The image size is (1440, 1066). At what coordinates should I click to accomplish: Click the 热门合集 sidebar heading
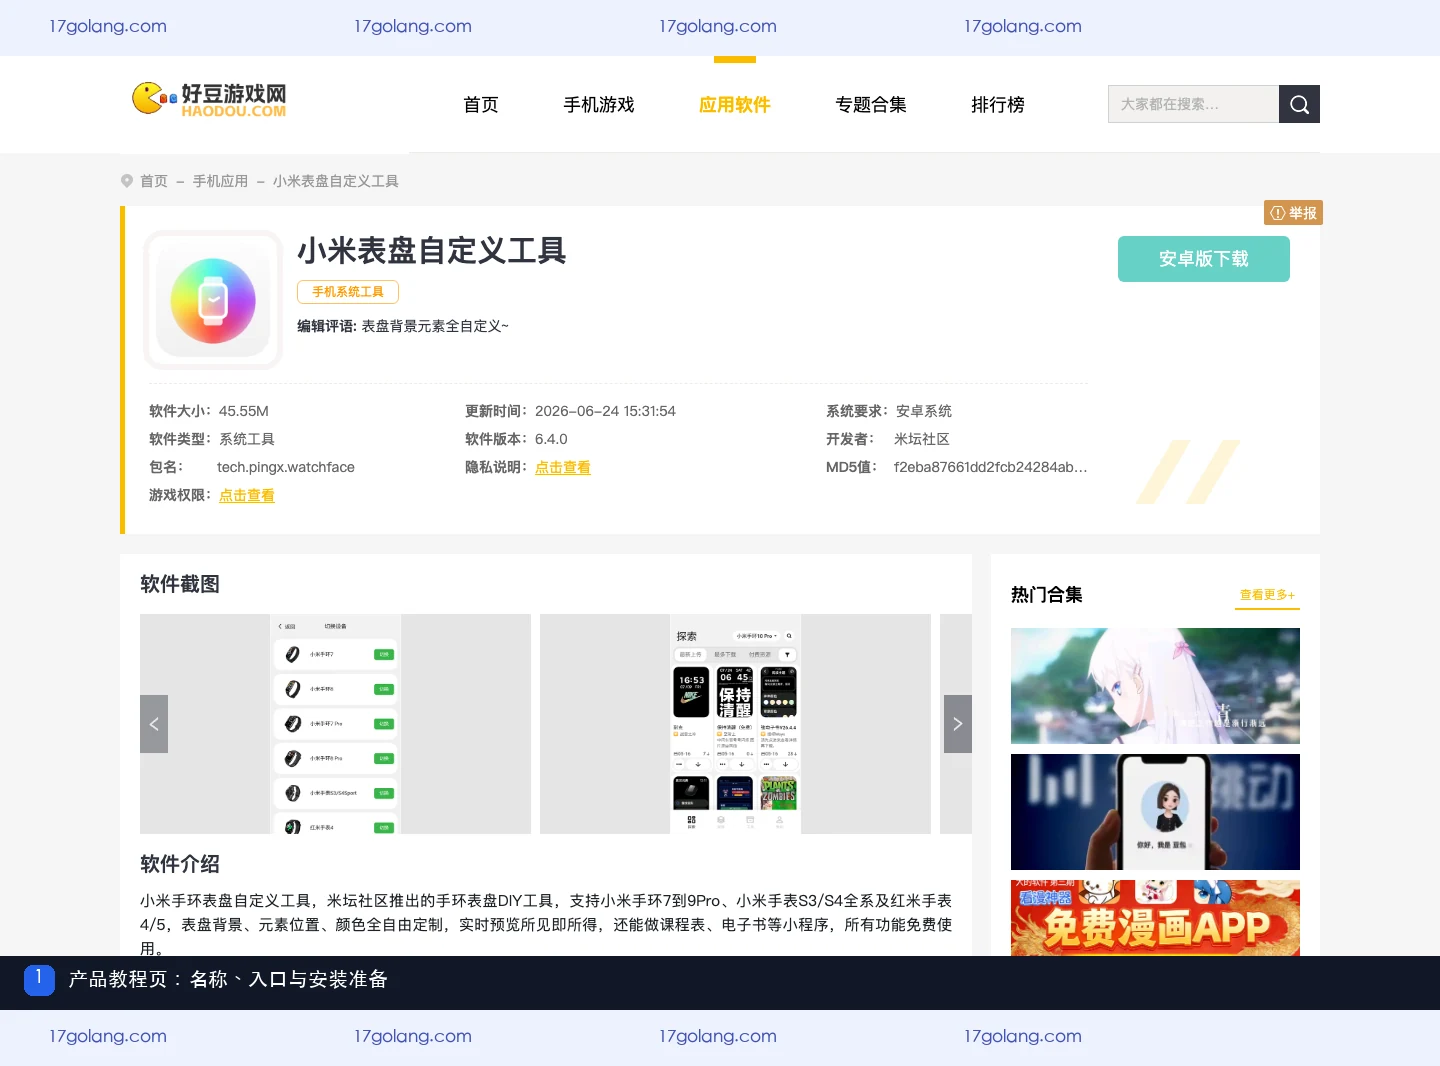click(x=1047, y=595)
